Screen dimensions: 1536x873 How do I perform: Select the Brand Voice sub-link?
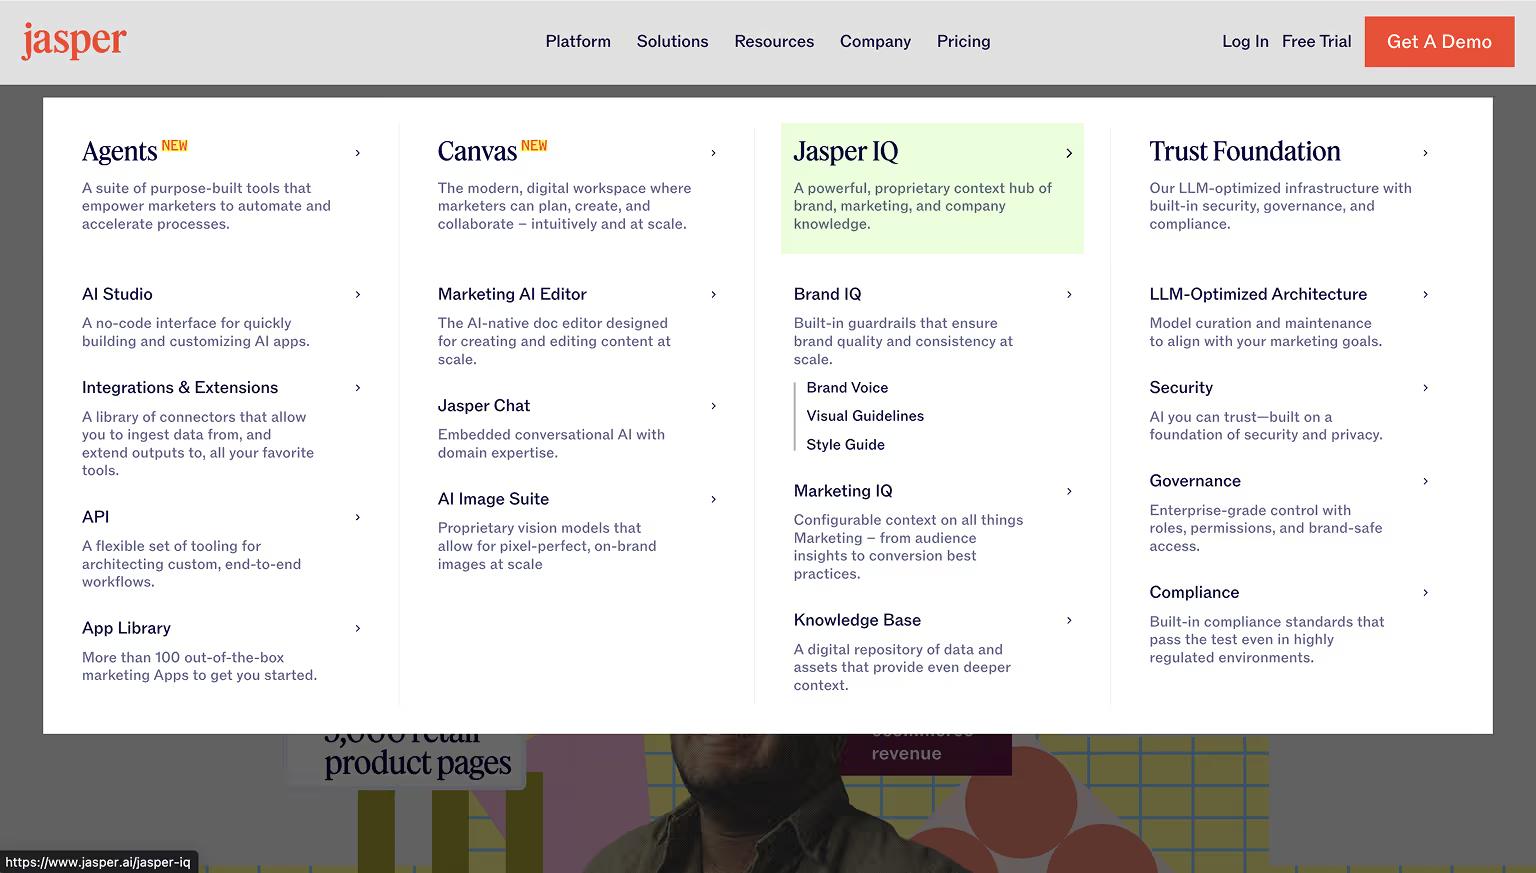click(x=847, y=388)
